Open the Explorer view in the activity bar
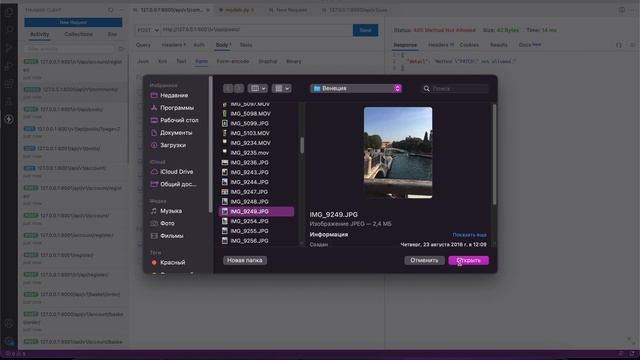 click(x=9, y=12)
